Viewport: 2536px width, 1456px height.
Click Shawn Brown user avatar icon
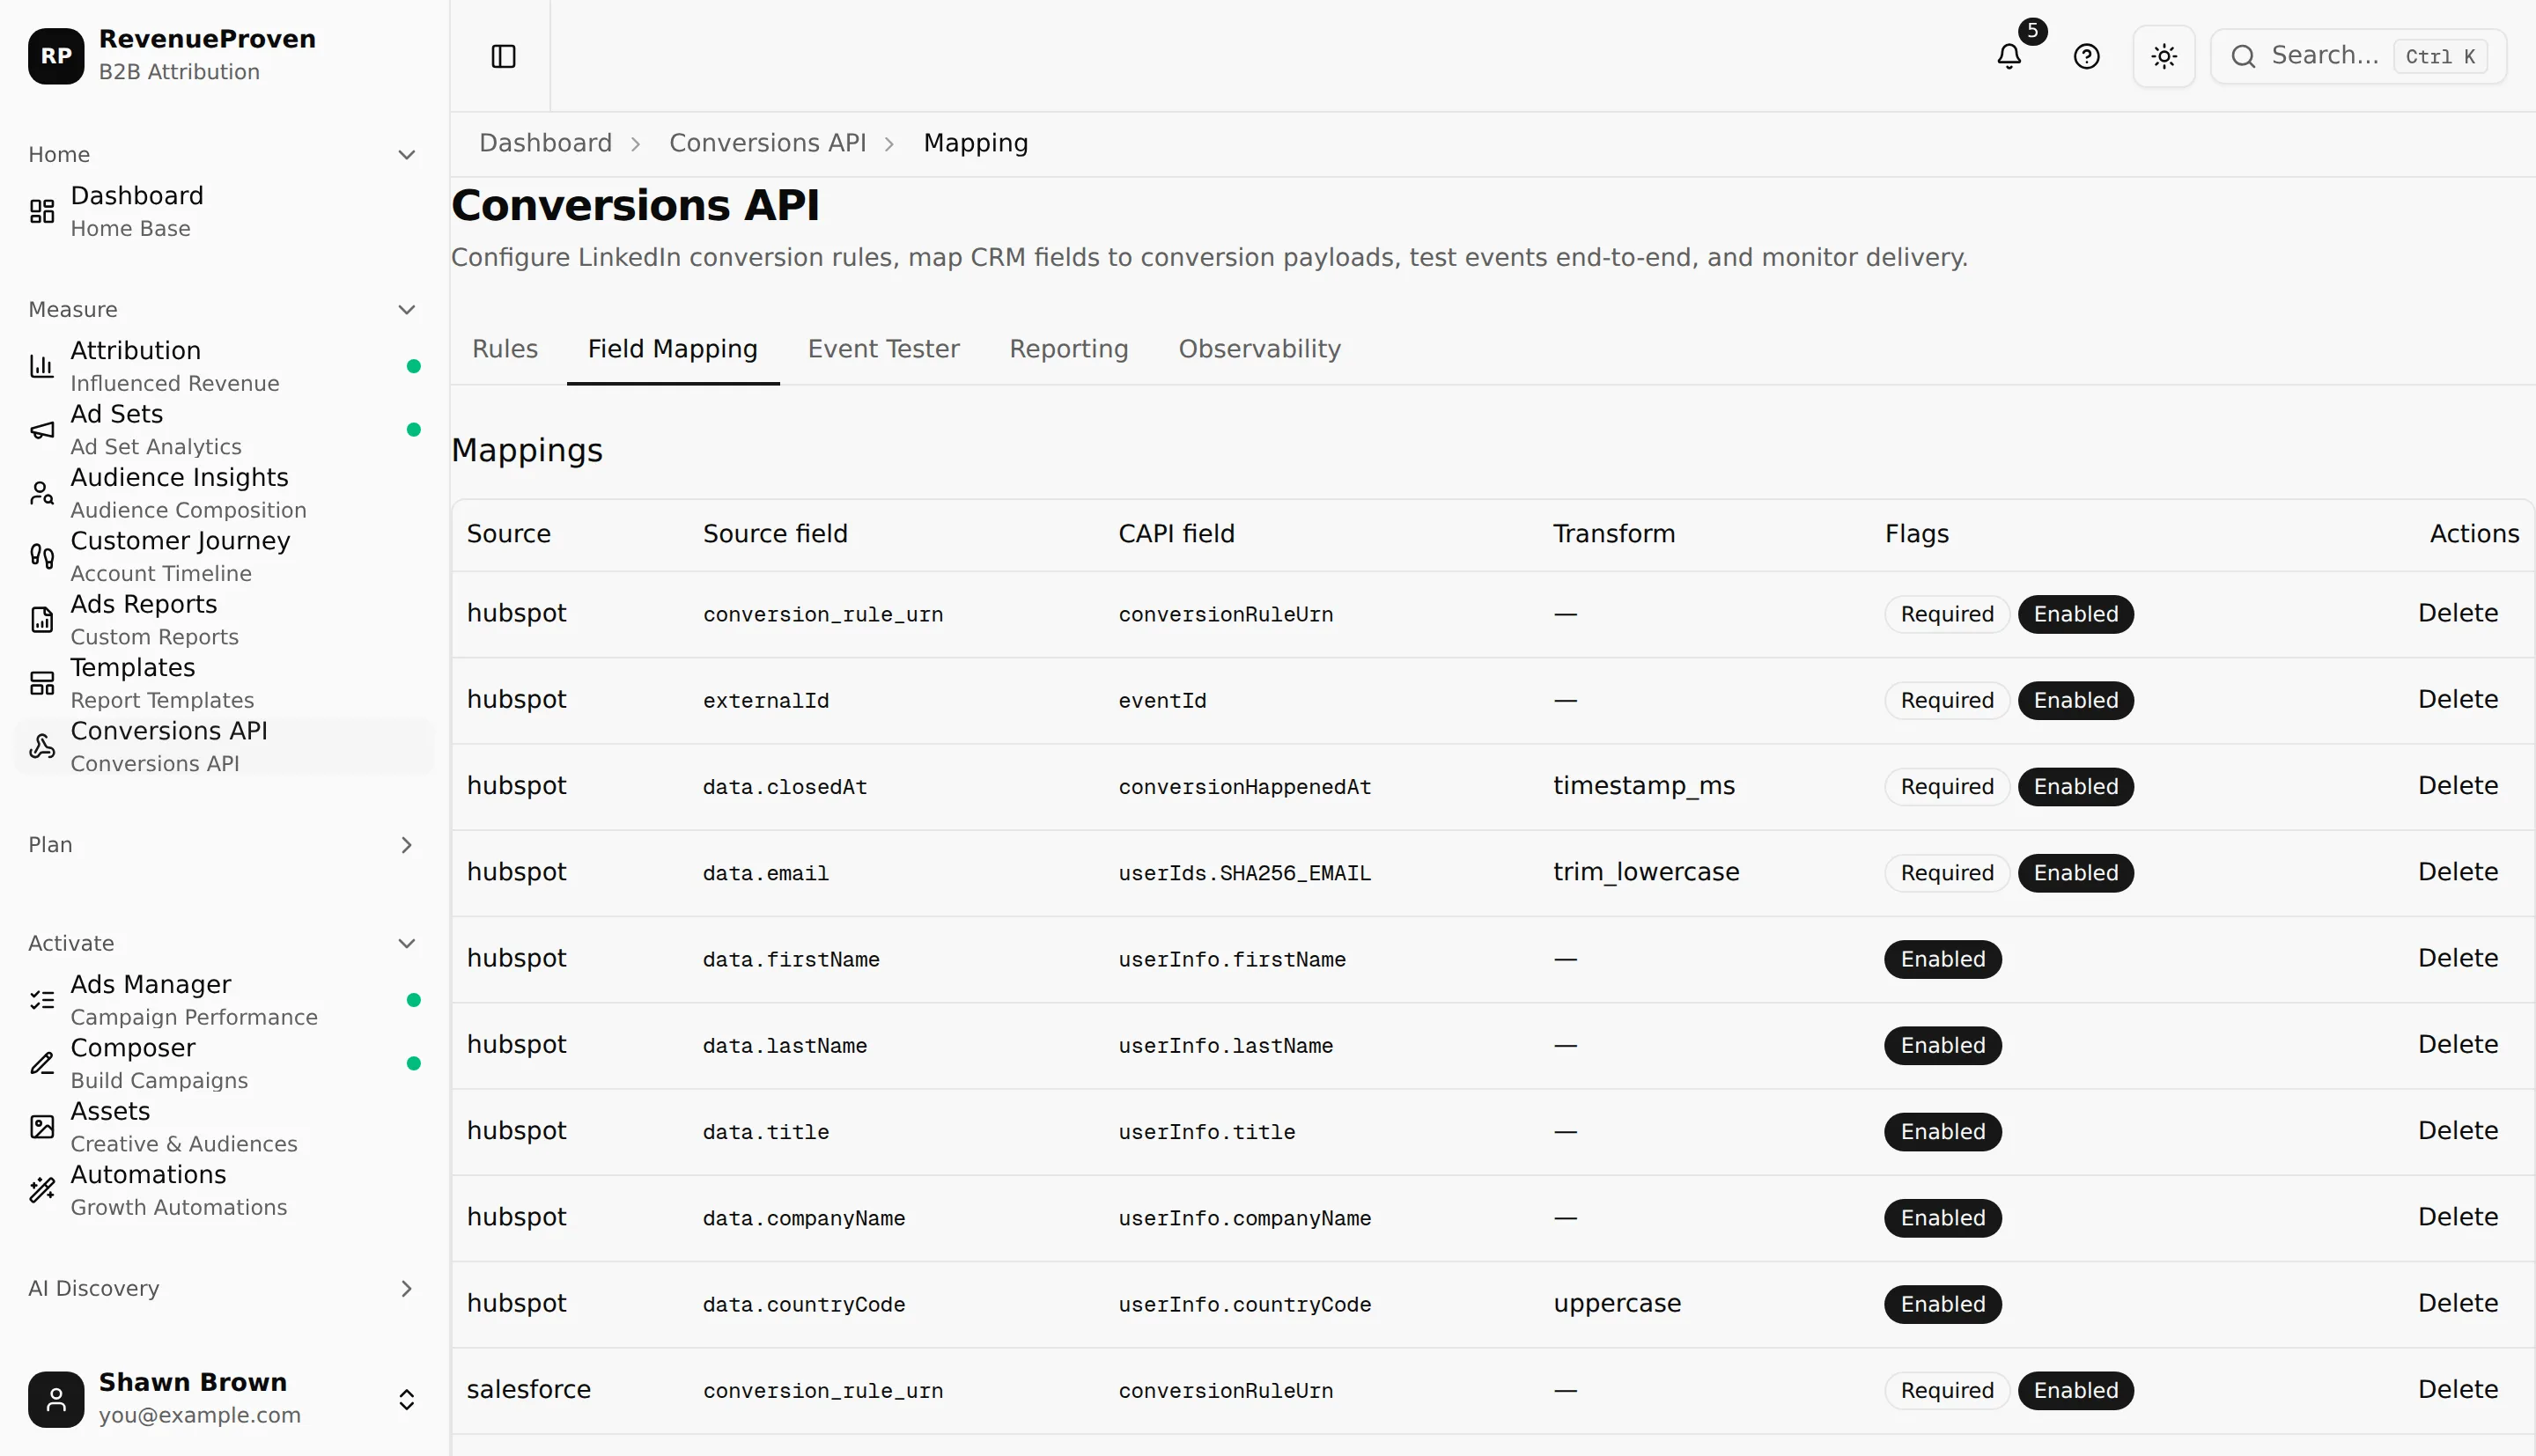56,1399
